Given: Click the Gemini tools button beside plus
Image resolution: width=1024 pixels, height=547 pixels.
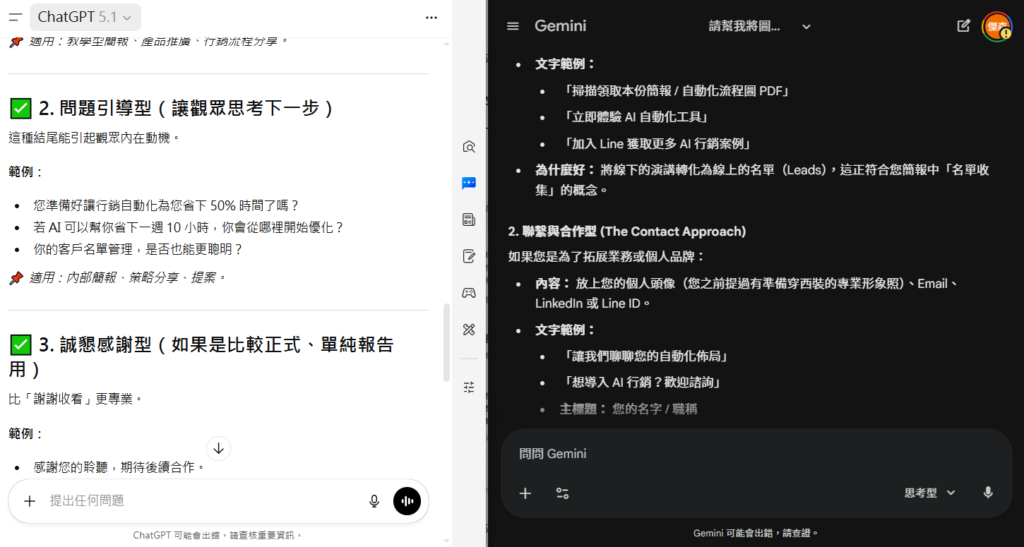Looking at the screenshot, I should [562, 493].
